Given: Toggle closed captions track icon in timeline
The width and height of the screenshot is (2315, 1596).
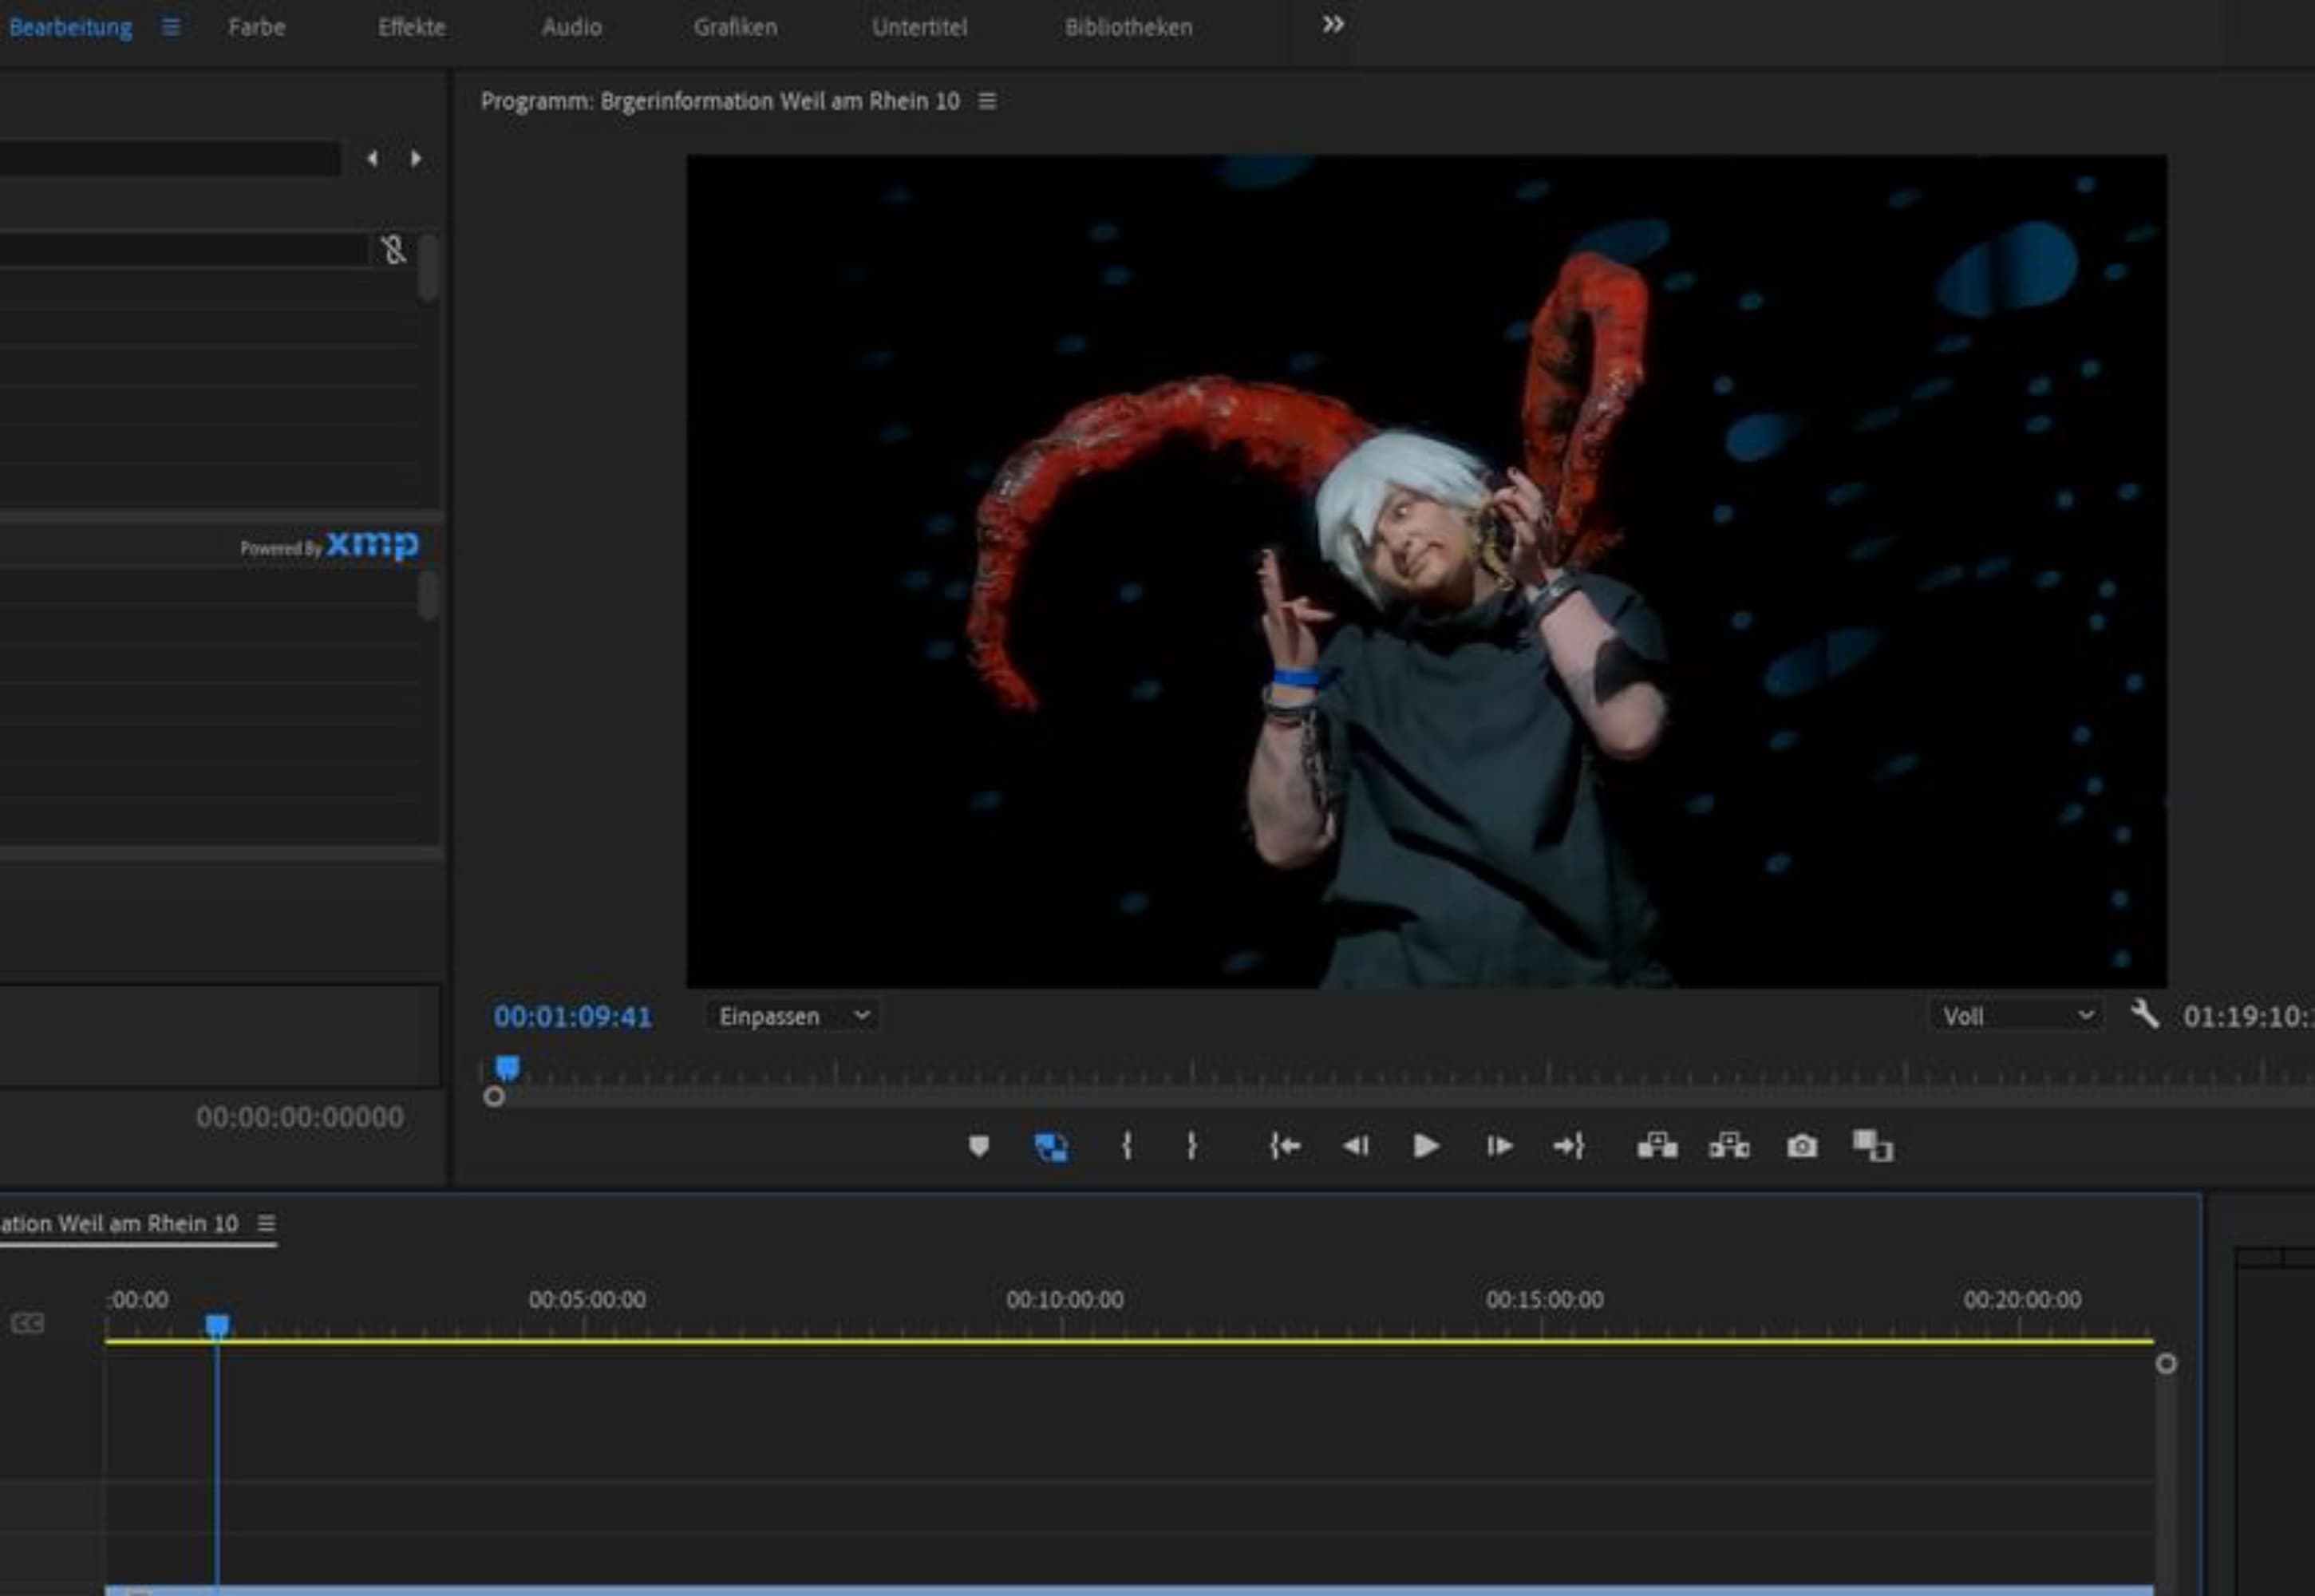Looking at the screenshot, I should coord(27,1324).
